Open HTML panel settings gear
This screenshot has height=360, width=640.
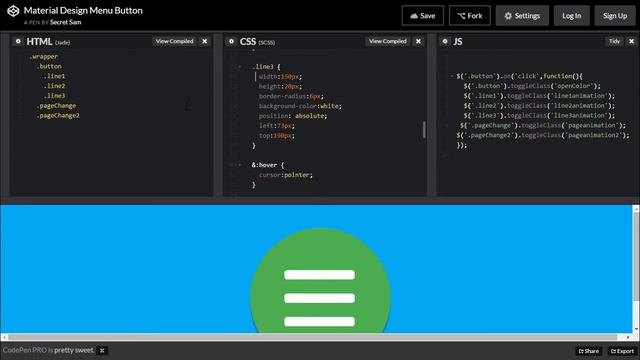tap(18, 41)
